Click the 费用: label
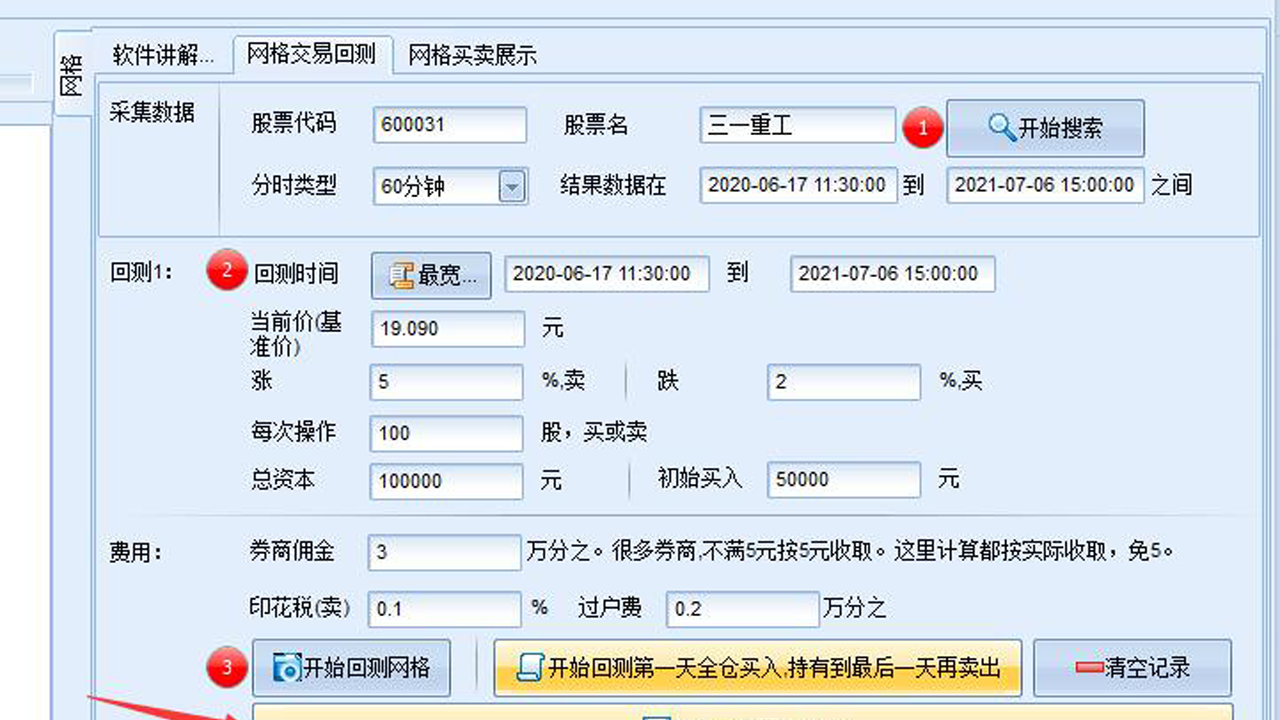Screen dimensions: 1280x720 pyautogui.click(x=136, y=552)
